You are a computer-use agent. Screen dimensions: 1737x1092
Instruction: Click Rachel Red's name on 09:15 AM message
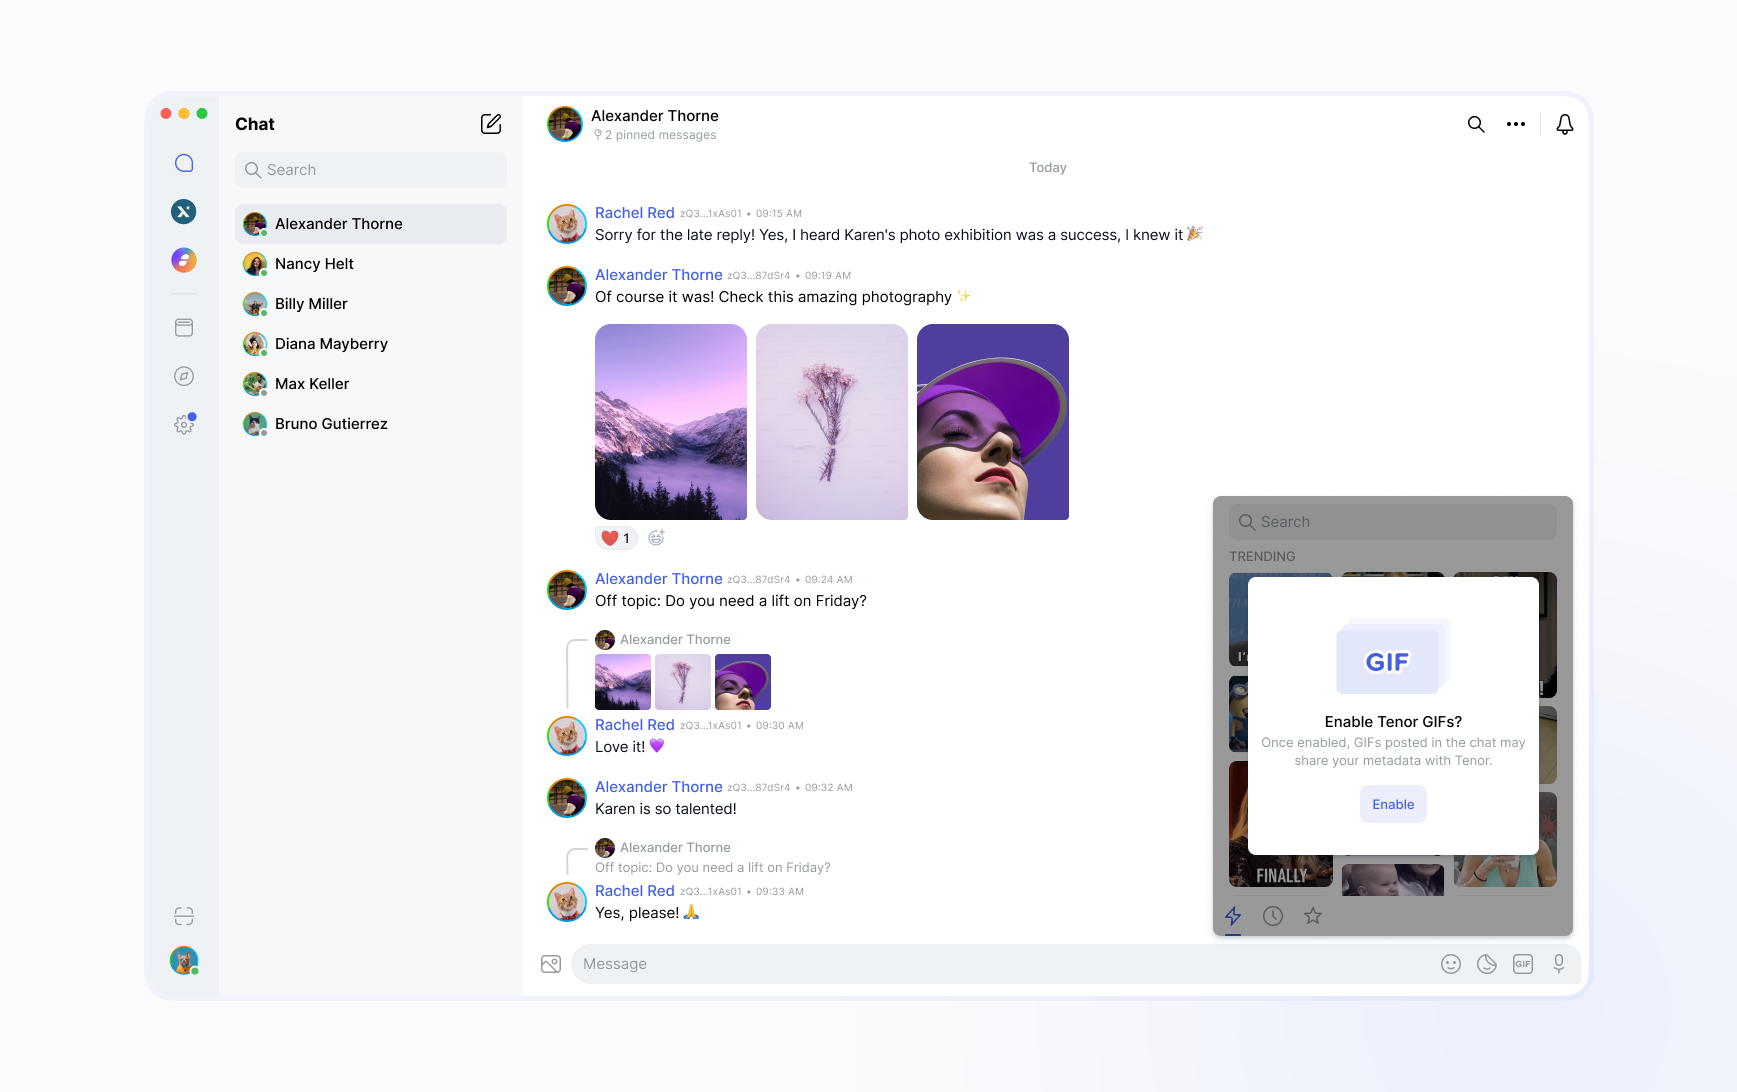(635, 213)
